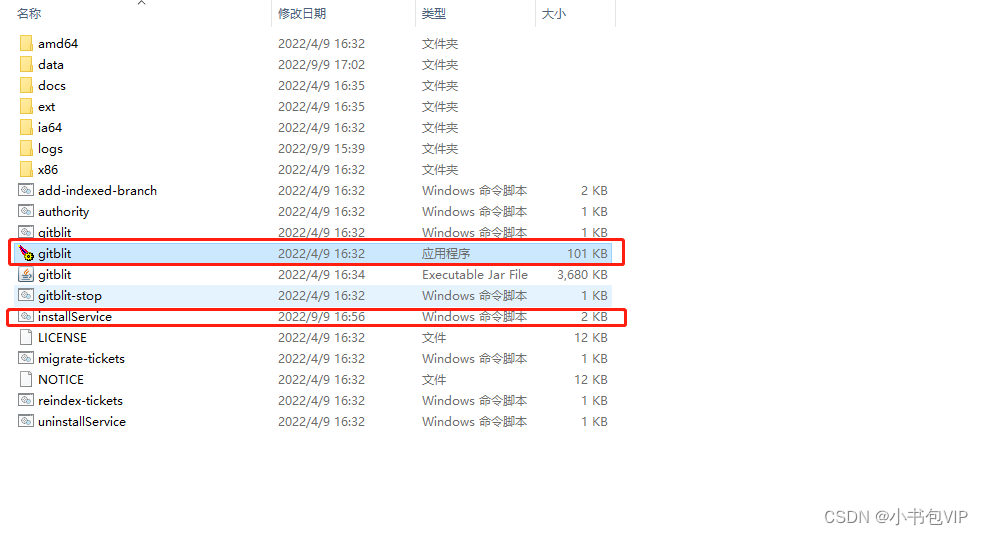Click the installService script icon

(x=26, y=316)
